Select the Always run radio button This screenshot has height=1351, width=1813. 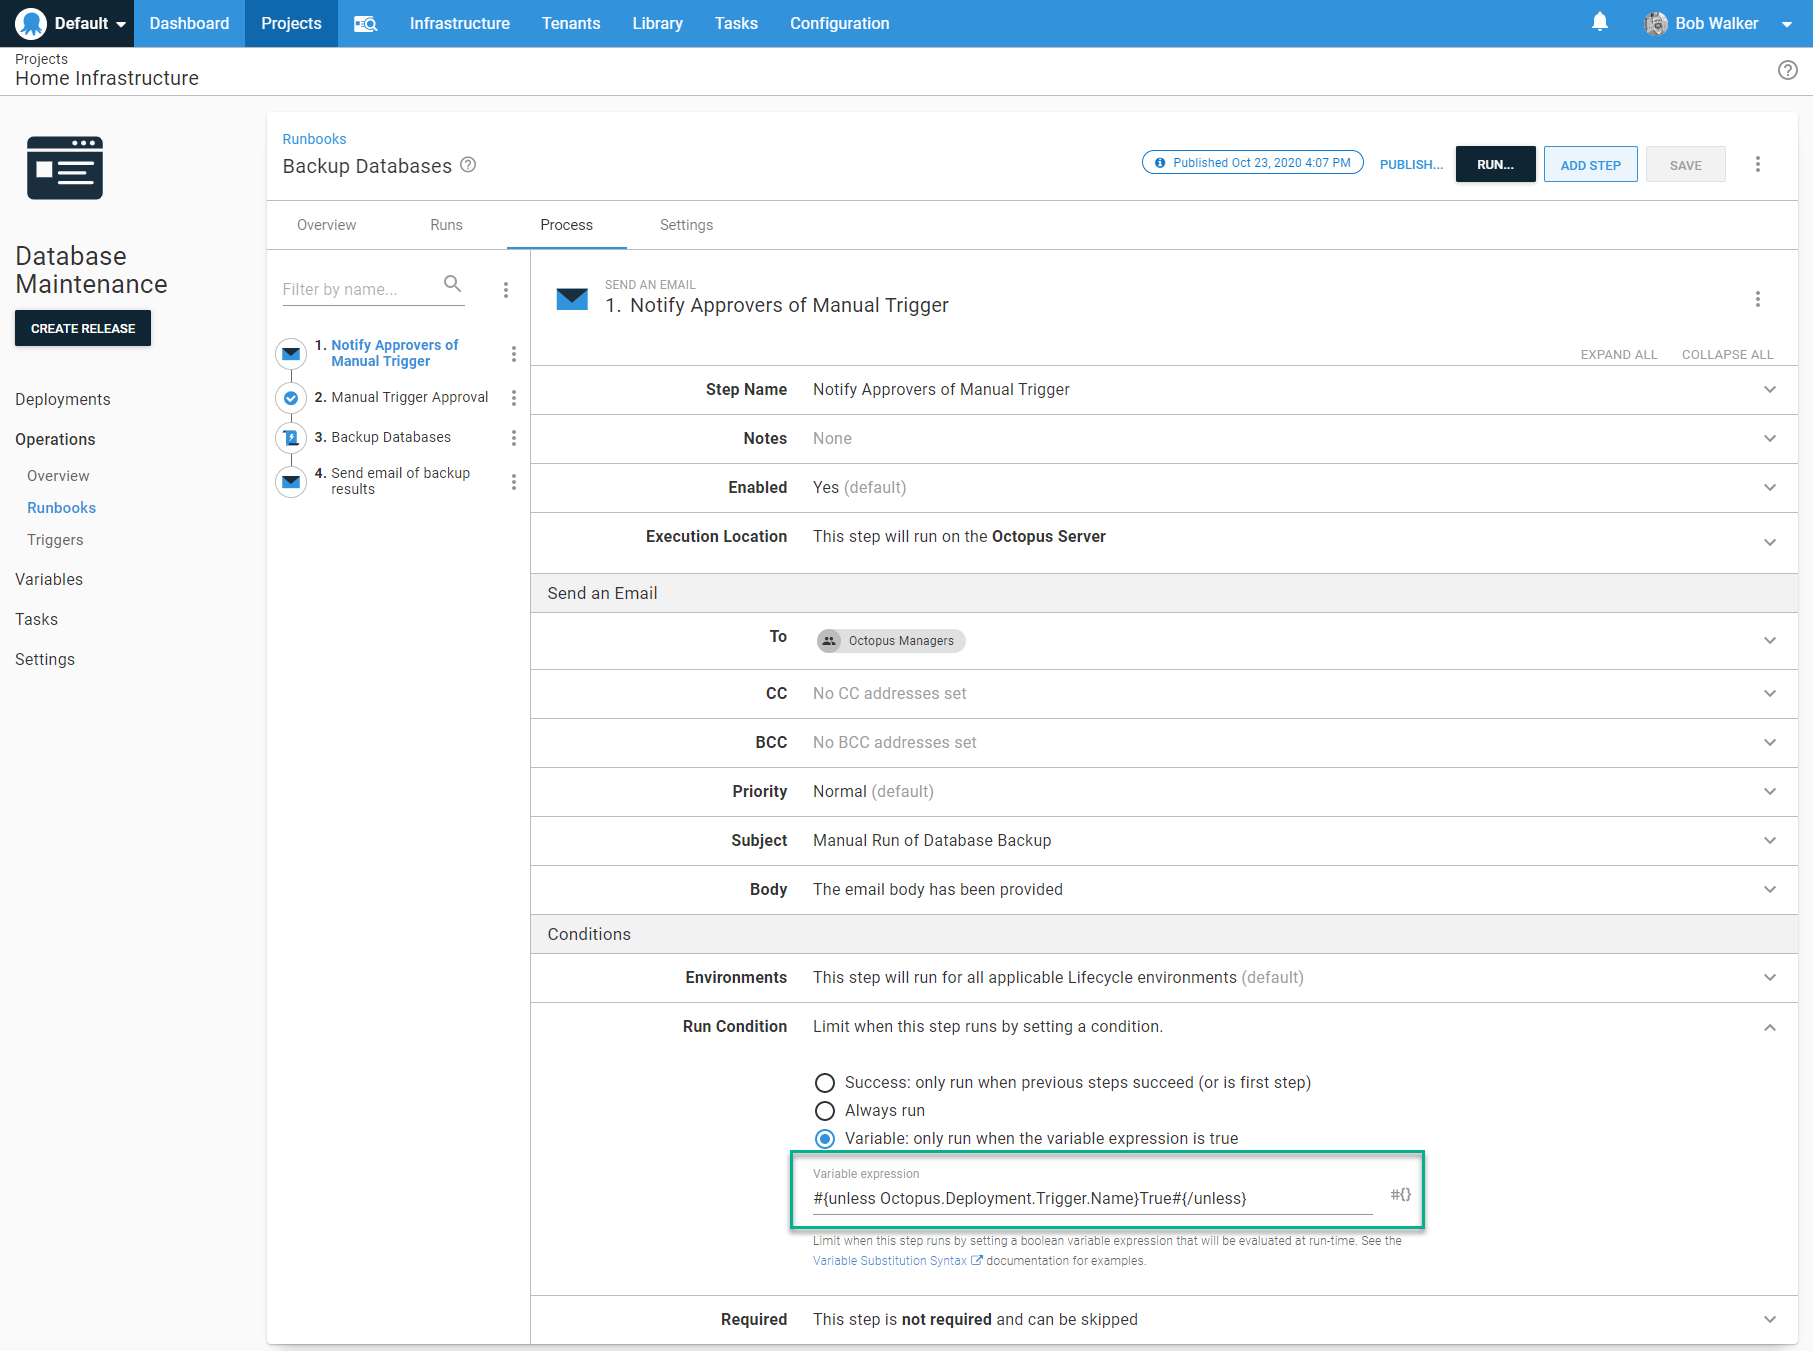[x=825, y=1111]
